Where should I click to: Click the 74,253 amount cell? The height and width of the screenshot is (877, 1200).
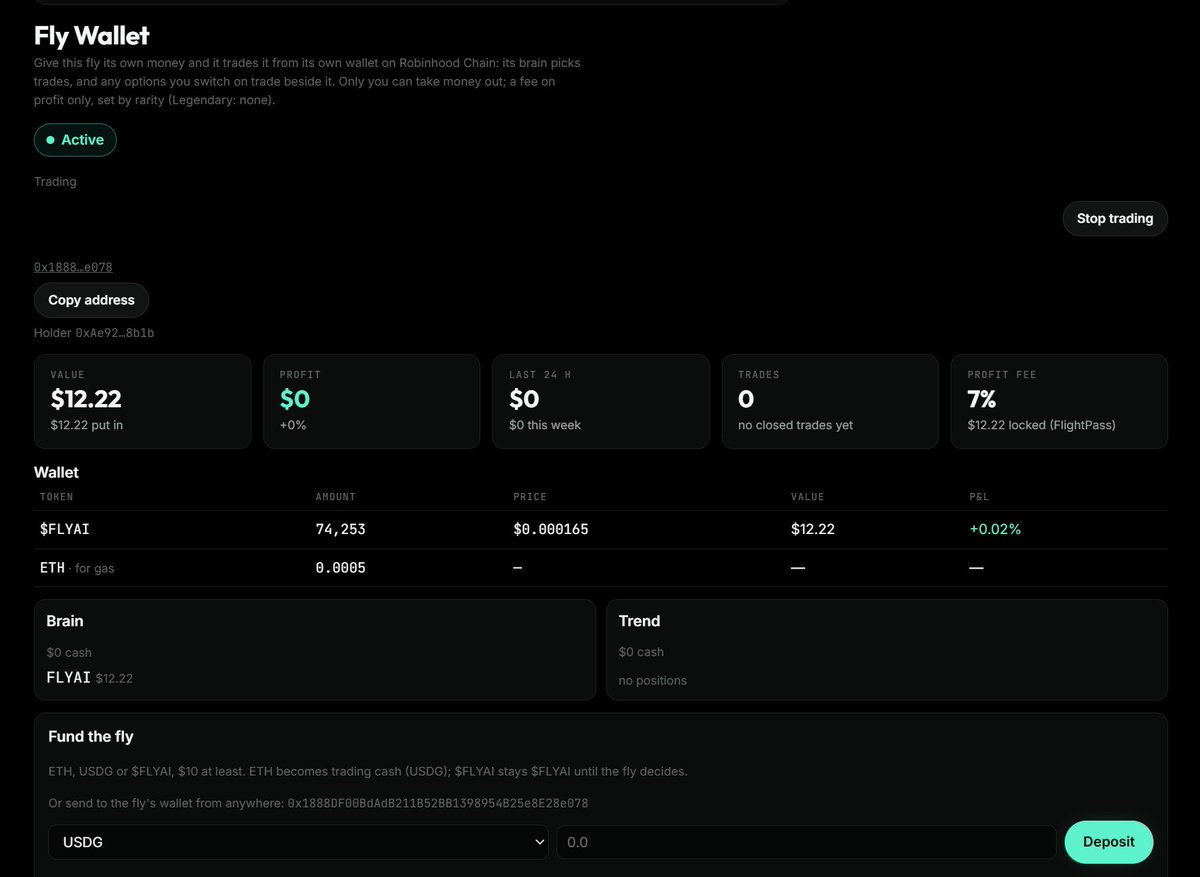click(341, 529)
